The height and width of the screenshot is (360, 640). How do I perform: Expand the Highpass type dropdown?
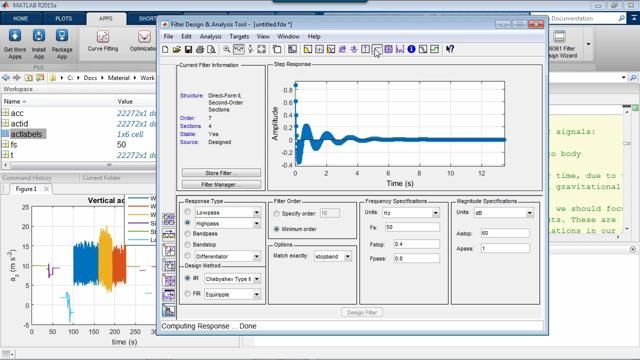[x=256, y=224]
